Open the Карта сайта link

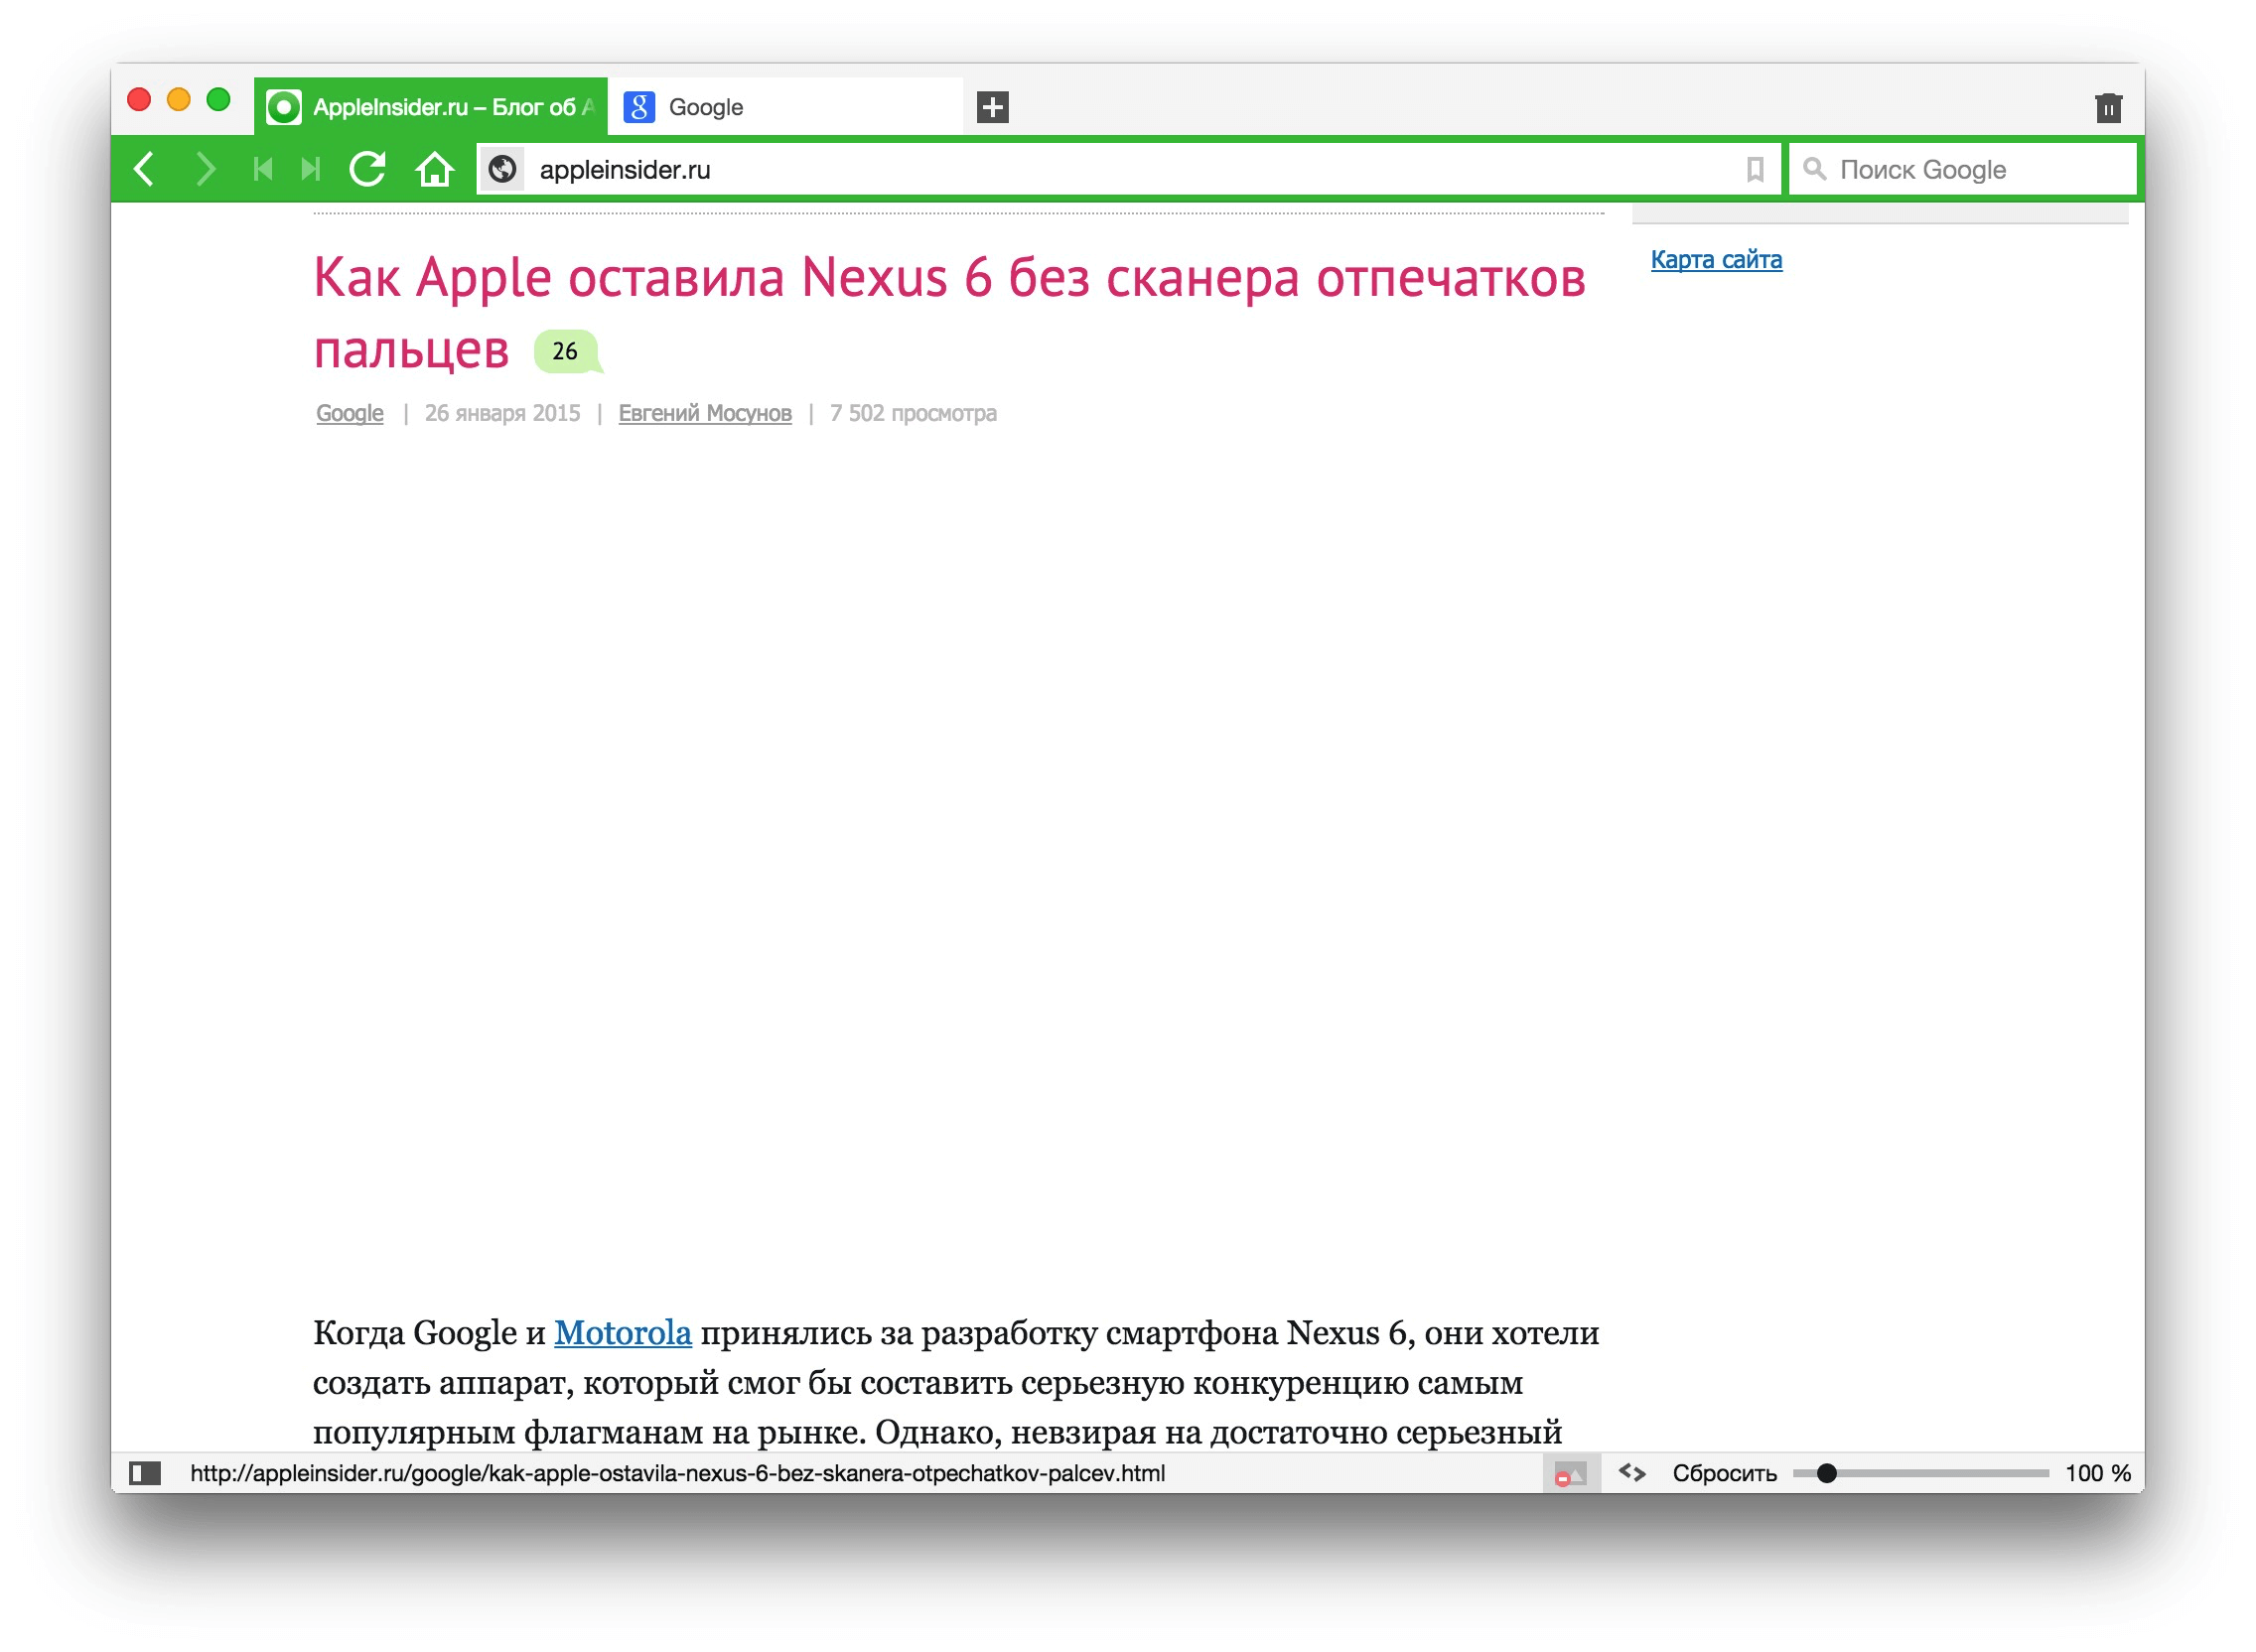[1716, 260]
